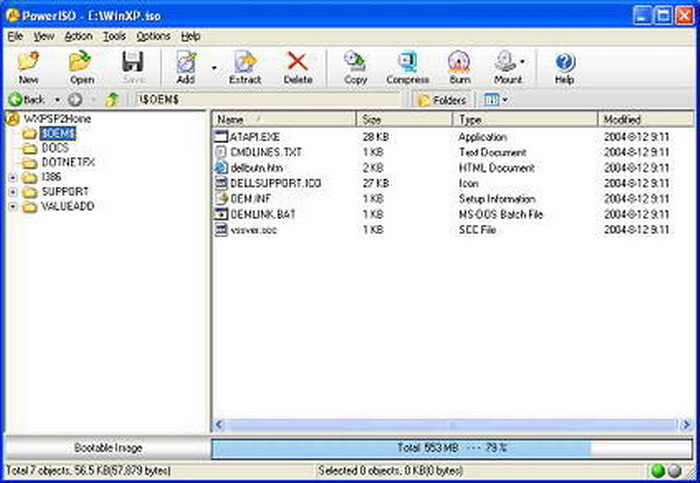The width and height of the screenshot is (700, 483).
Task: Open the Forward history dropdown arrow
Action: [93, 100]
